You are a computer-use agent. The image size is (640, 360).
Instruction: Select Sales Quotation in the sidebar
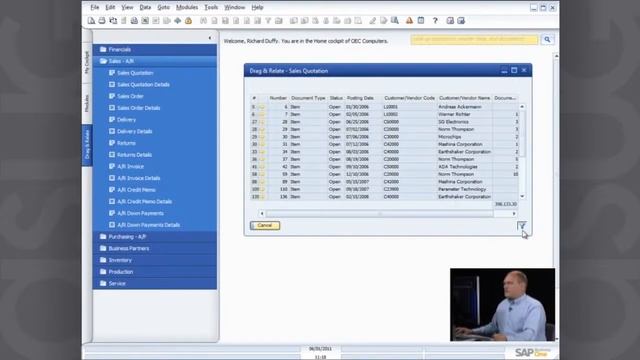click(x=135, y=73)
